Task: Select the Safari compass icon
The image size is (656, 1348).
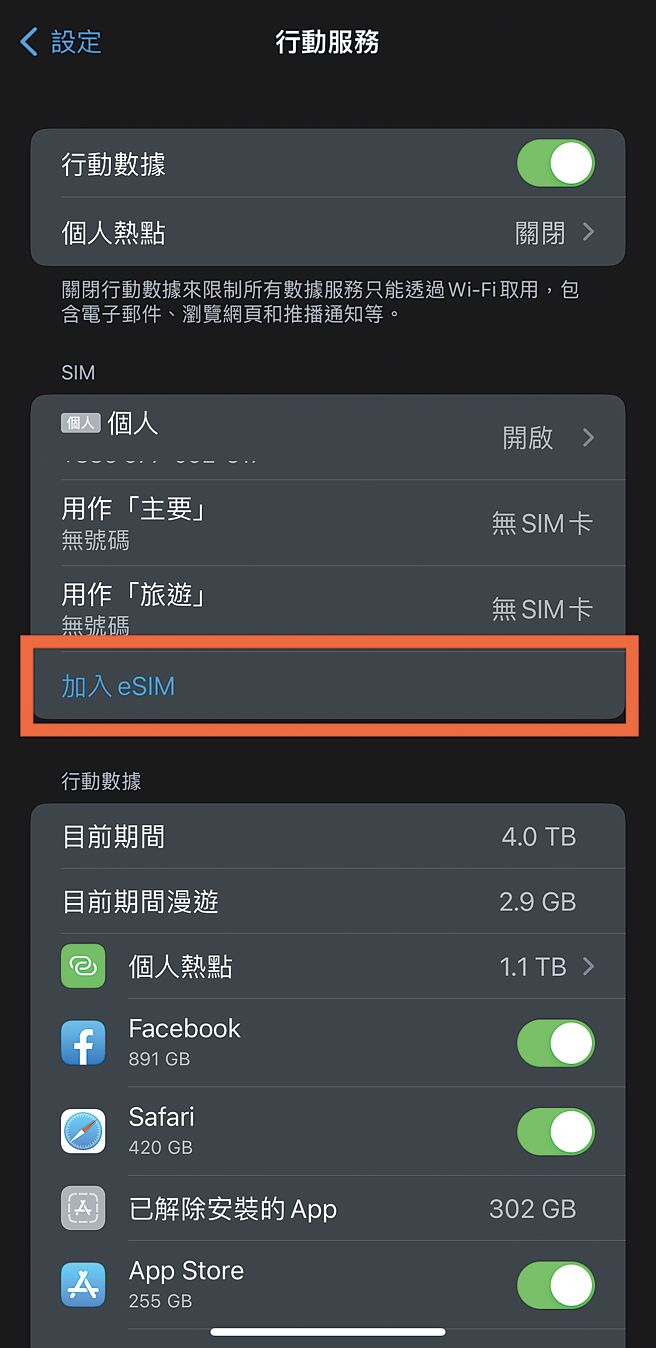Action: [83, 1131]
